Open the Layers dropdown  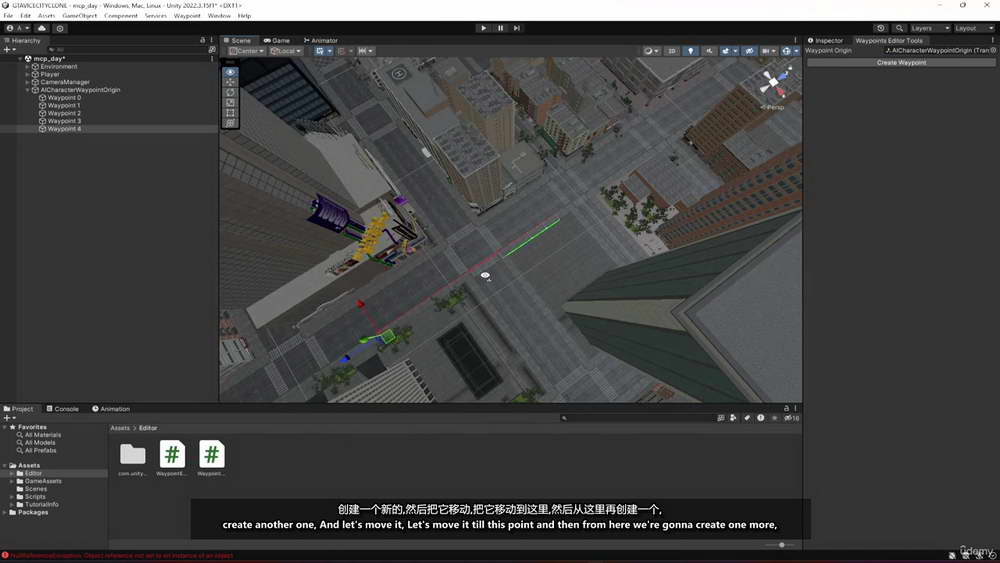pyautogui.click(x=930, y=28)
